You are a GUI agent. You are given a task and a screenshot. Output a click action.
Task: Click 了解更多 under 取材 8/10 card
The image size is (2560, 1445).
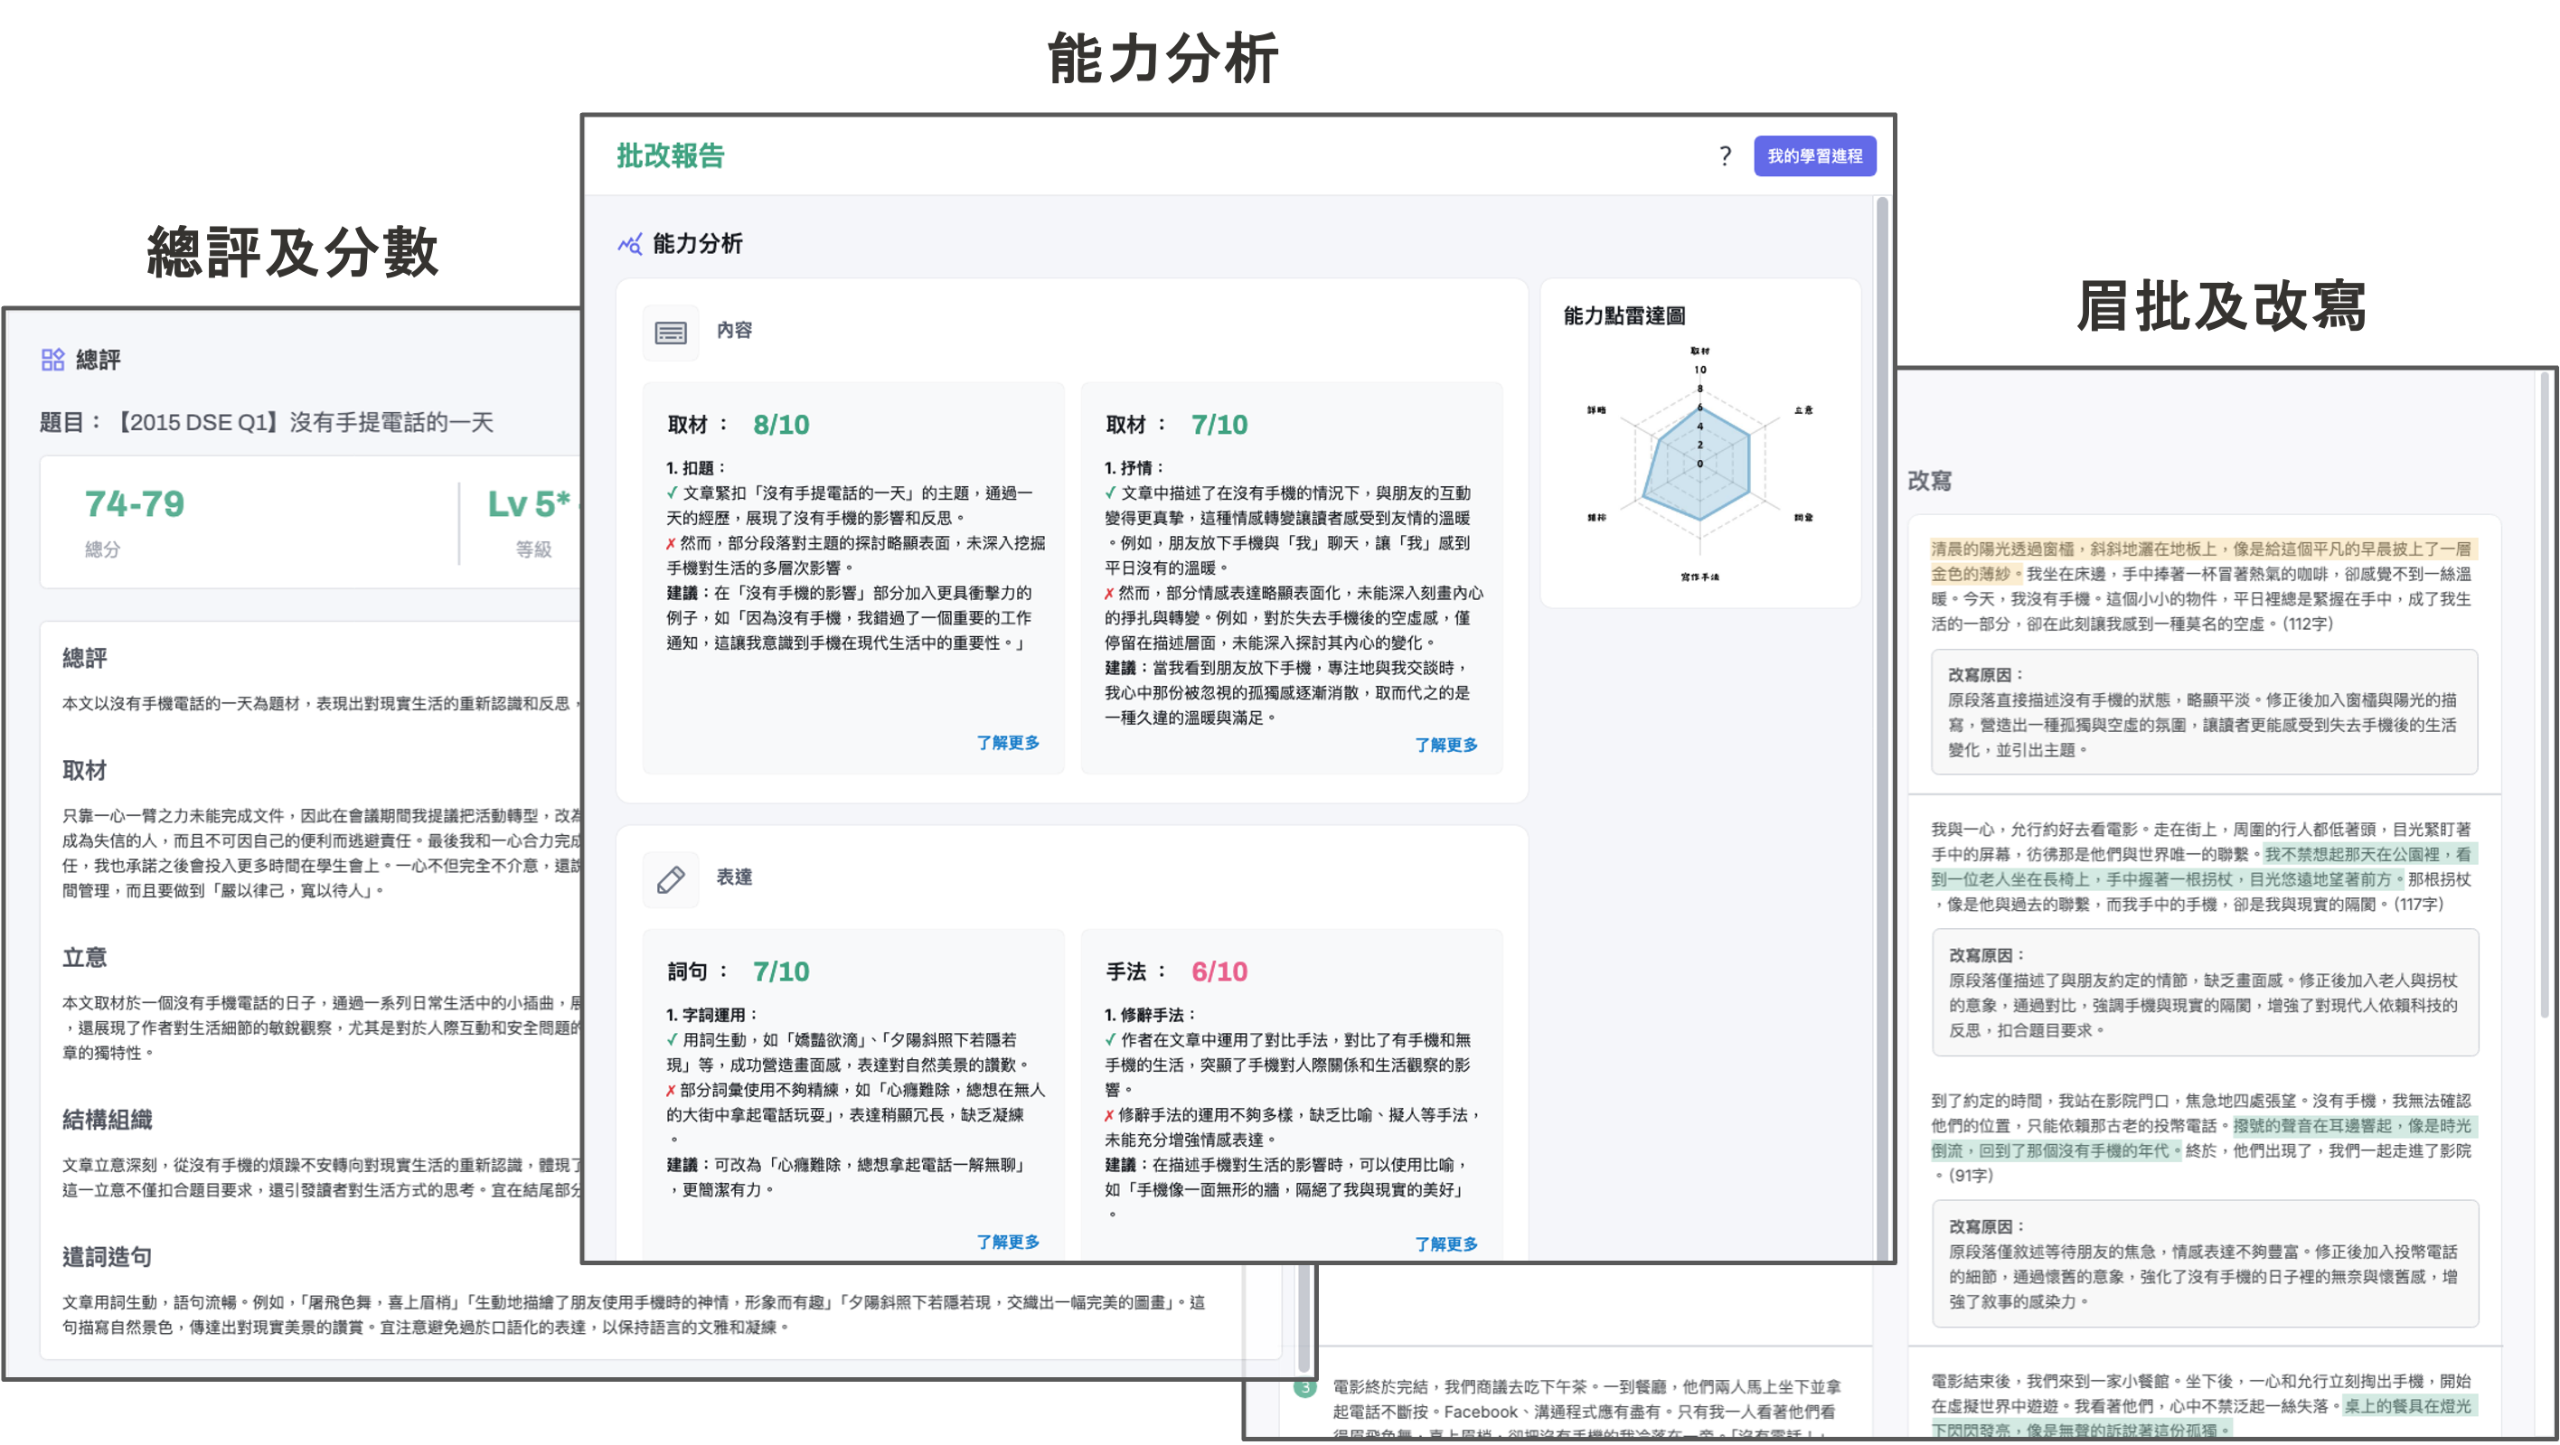click(1007, 742)
